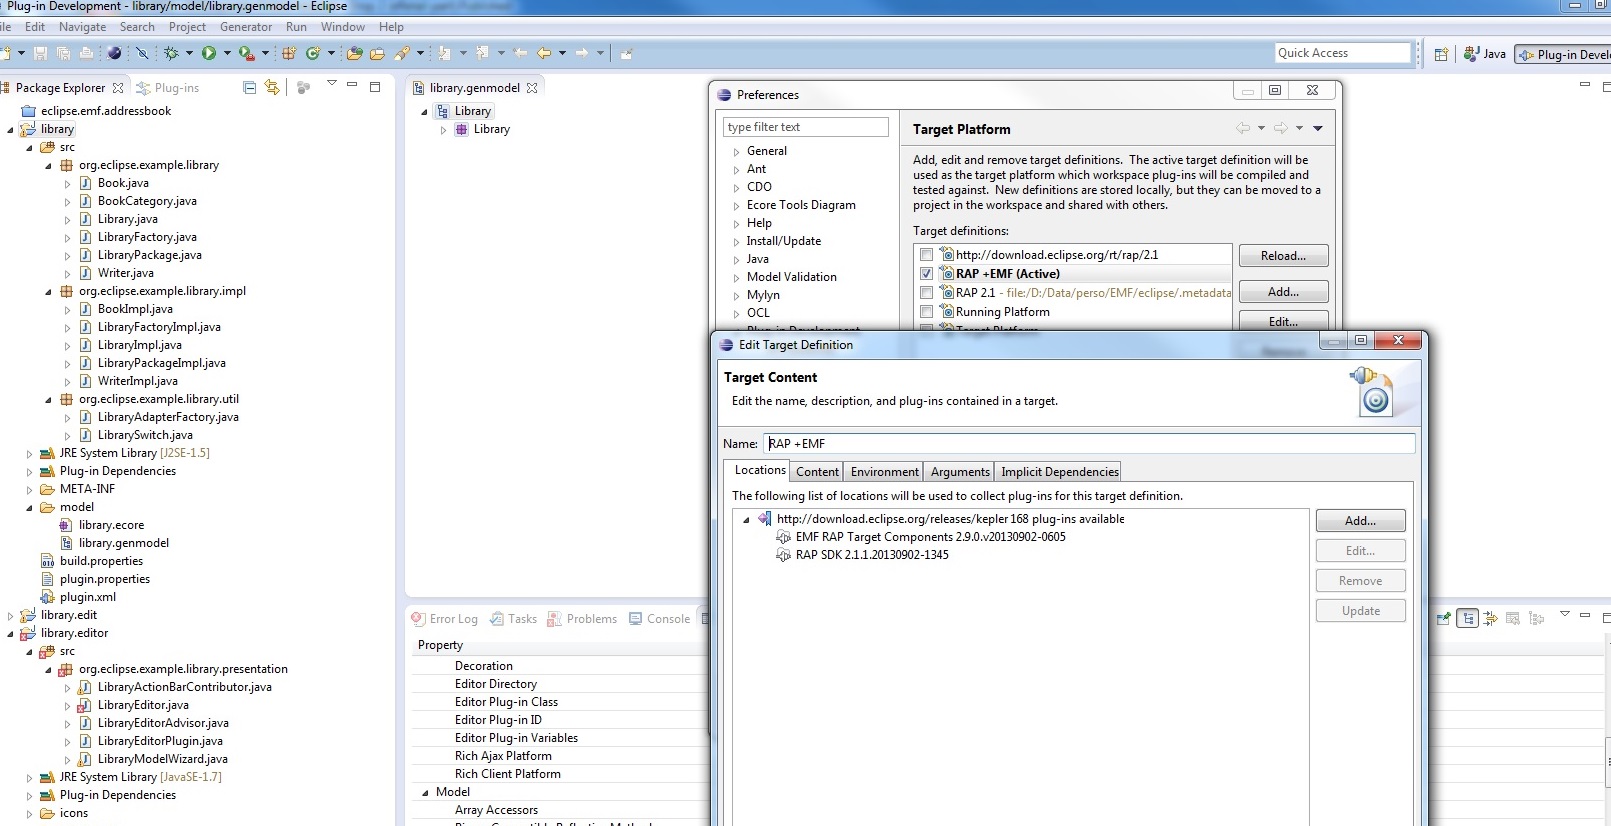Open the Error Log tab
The image size is (1611, 826).
click(445, 619)
